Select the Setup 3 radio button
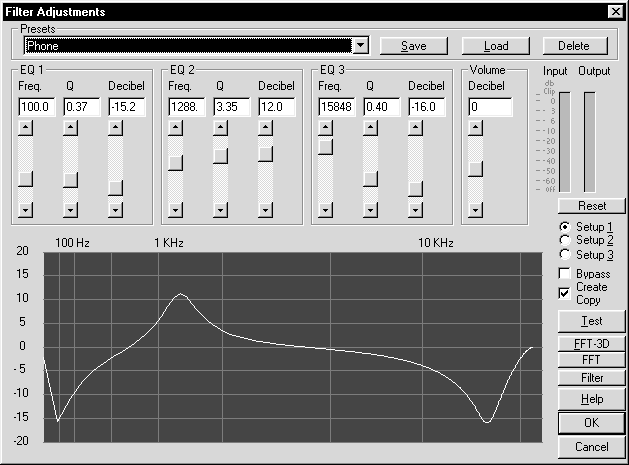Image resolution: width=629 pixels, height=465 pixels. [565, 255]
